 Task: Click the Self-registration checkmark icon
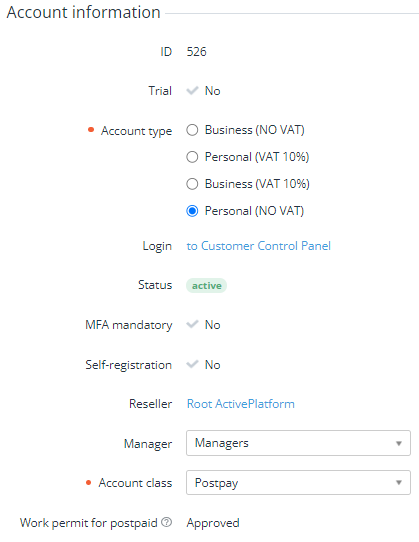pos(192,364)
